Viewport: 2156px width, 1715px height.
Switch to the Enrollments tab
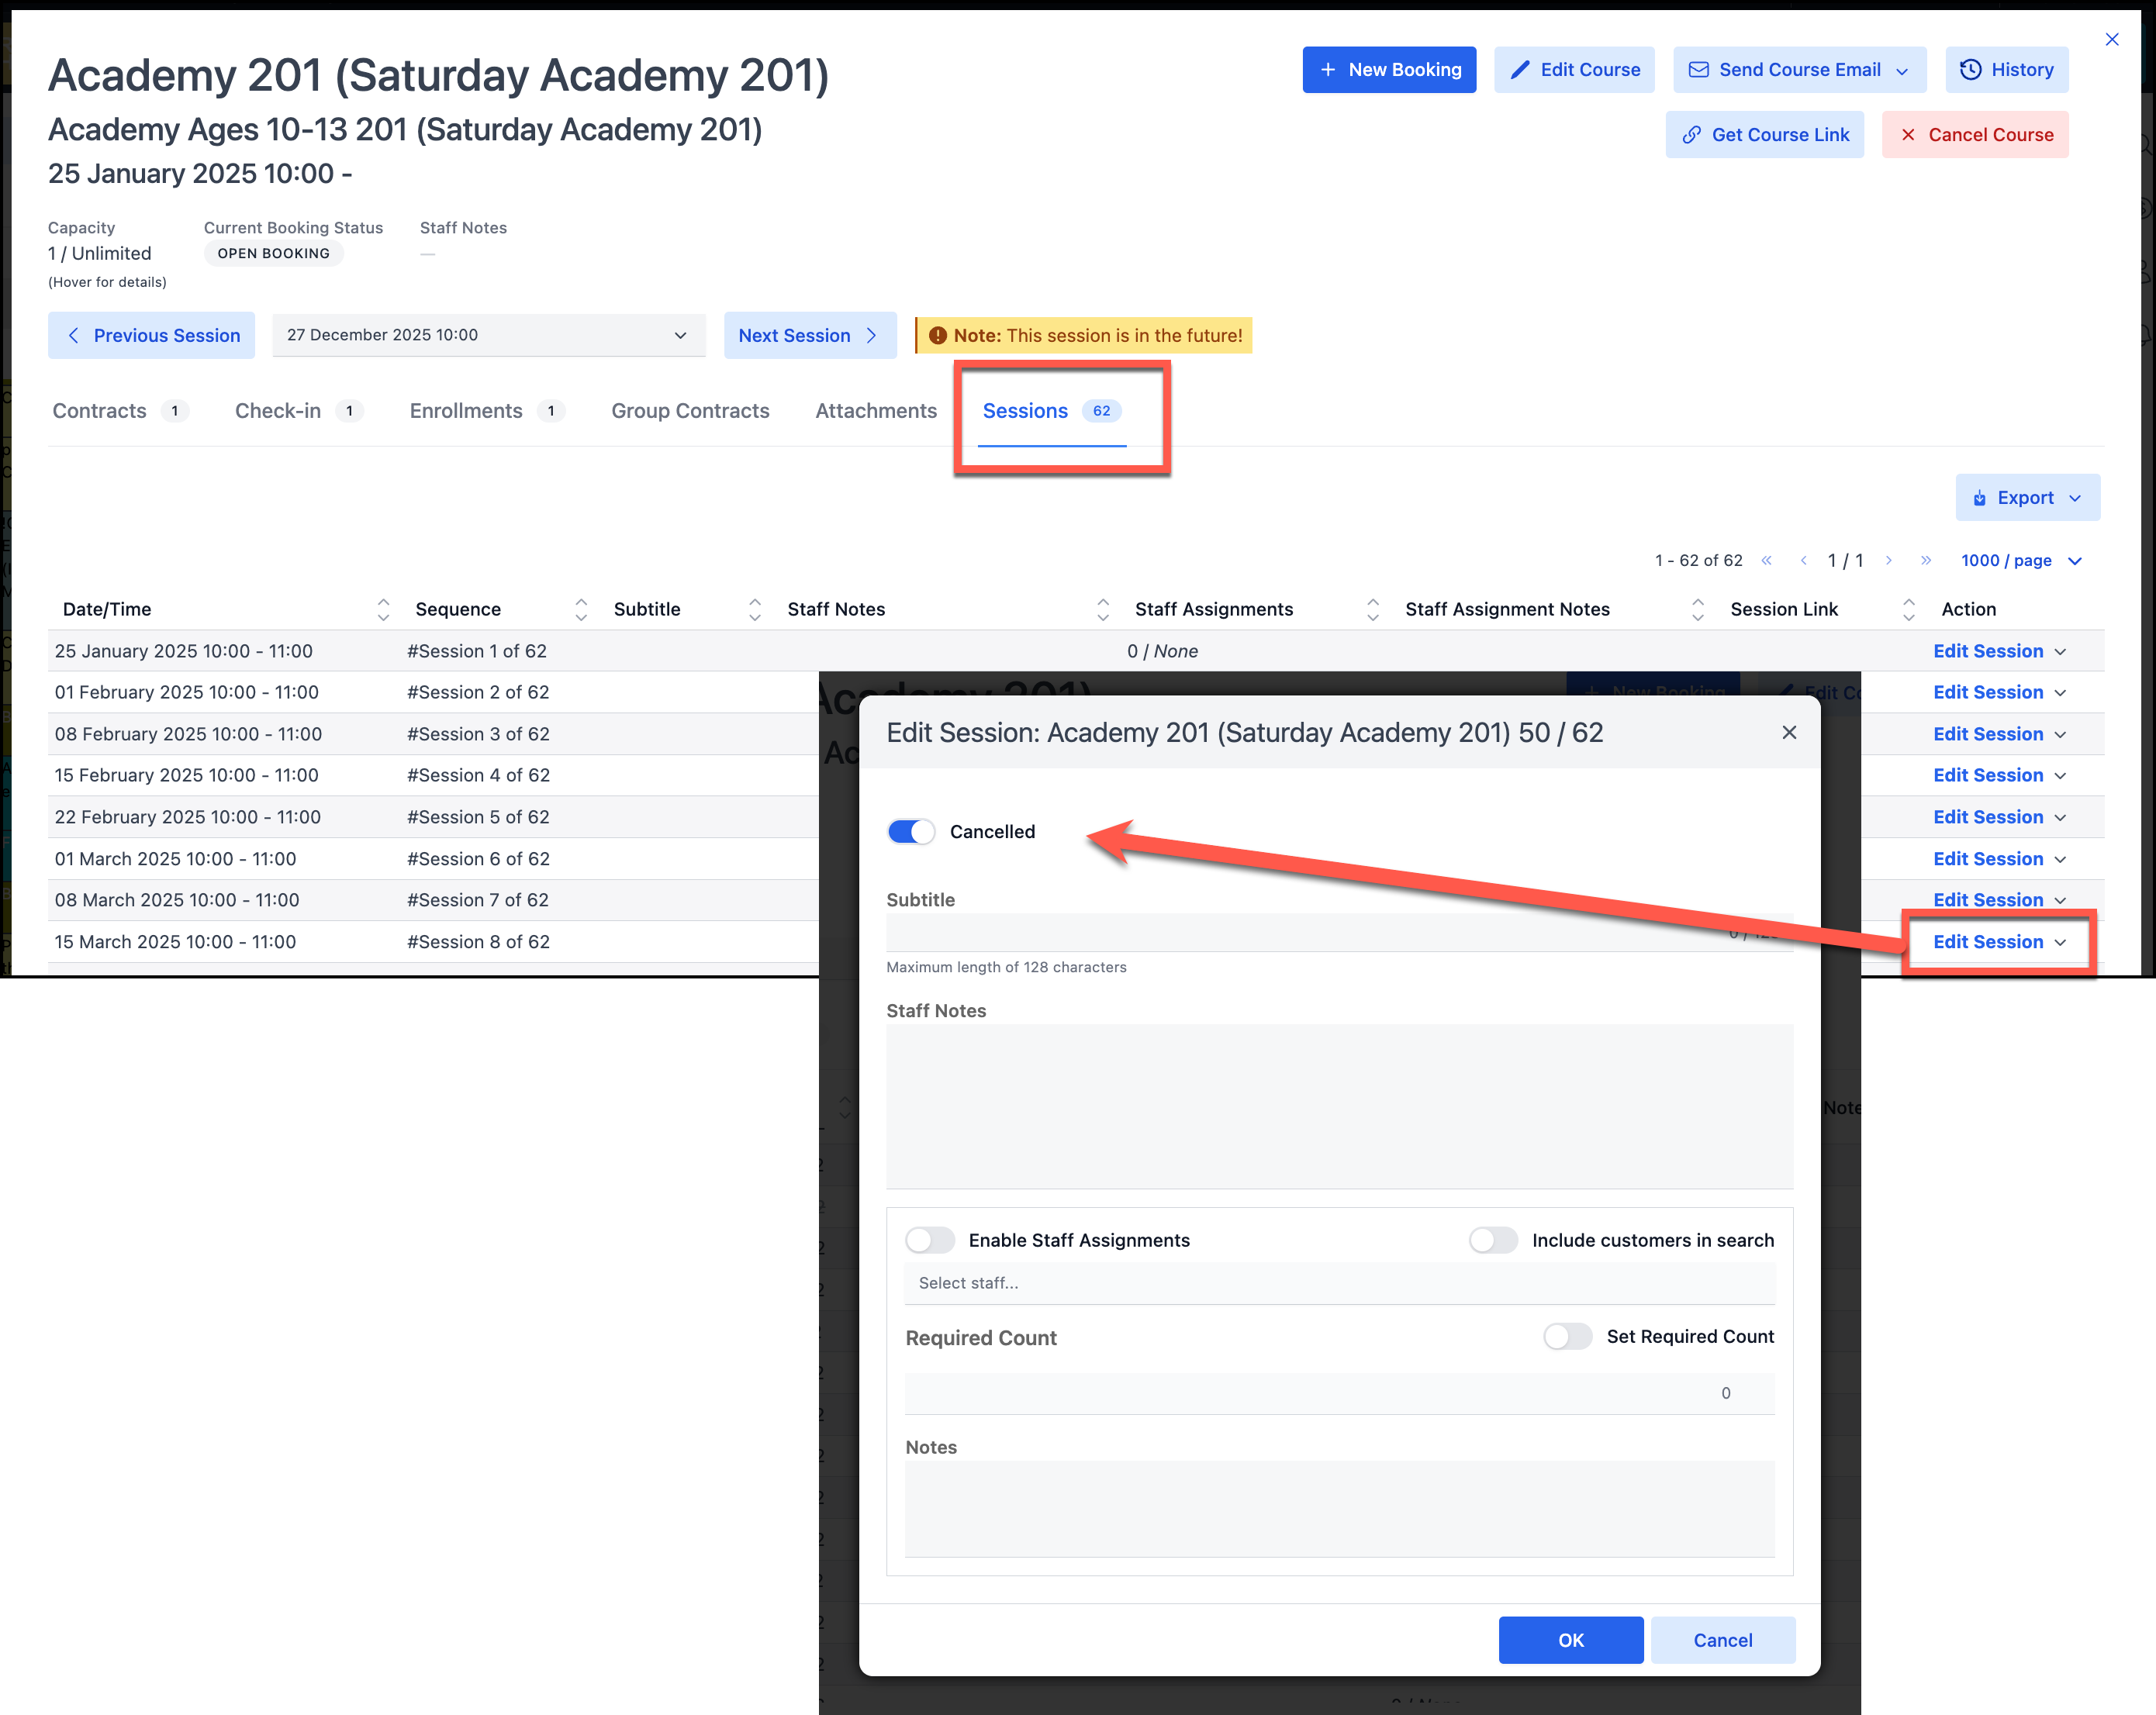pos(465,410)
